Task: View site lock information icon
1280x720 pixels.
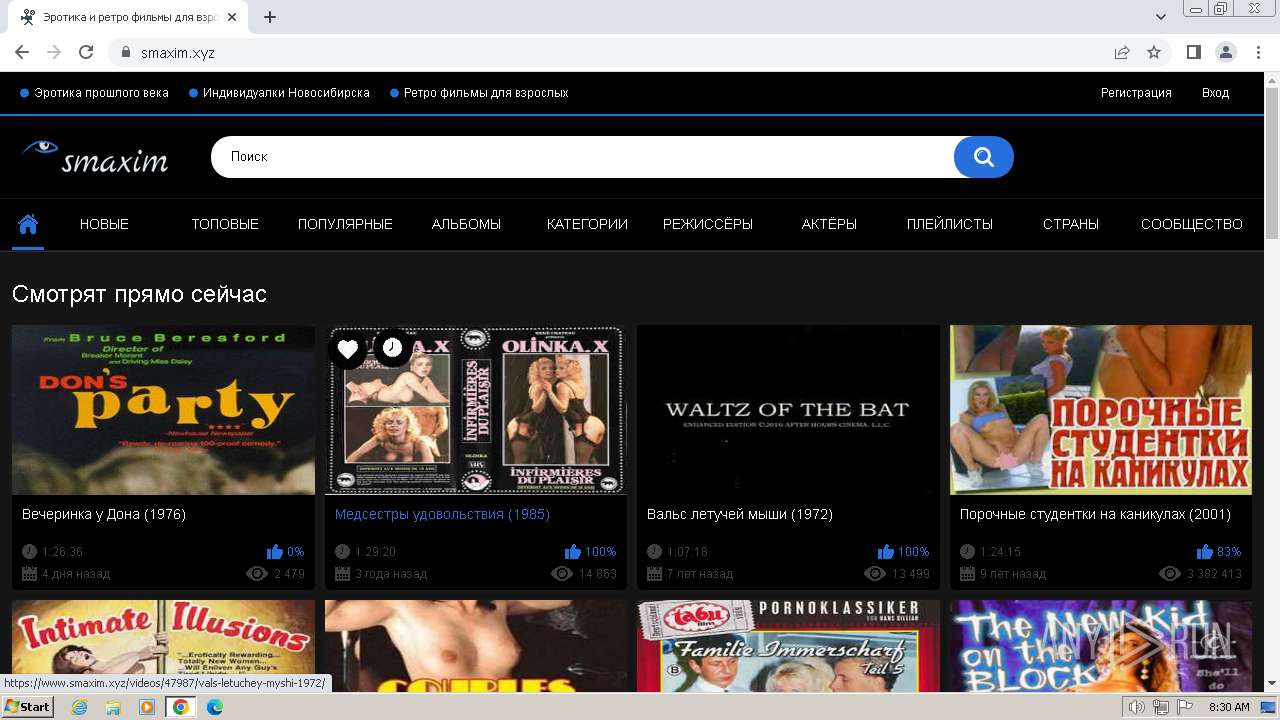Action: point(125,53)
